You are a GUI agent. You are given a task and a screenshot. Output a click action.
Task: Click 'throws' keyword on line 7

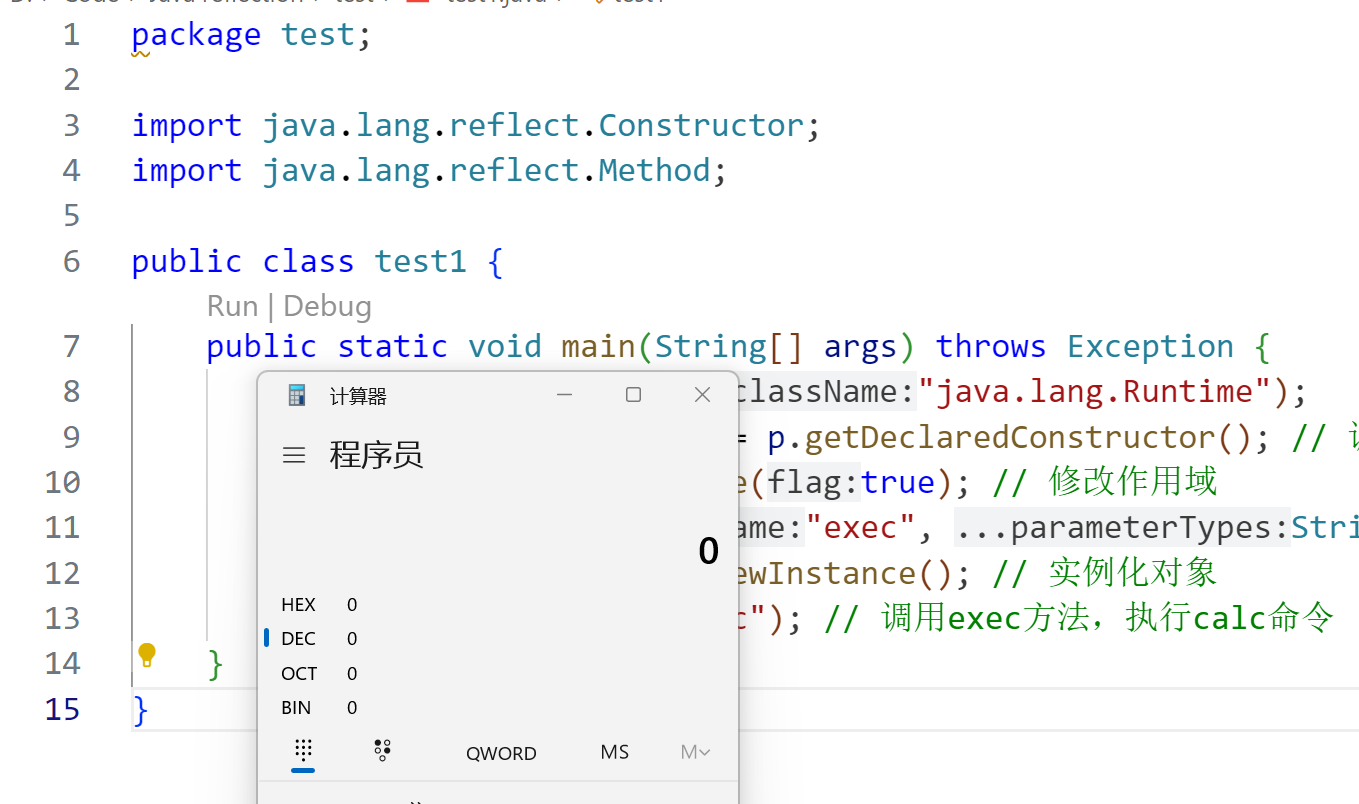tap(991, 347)
